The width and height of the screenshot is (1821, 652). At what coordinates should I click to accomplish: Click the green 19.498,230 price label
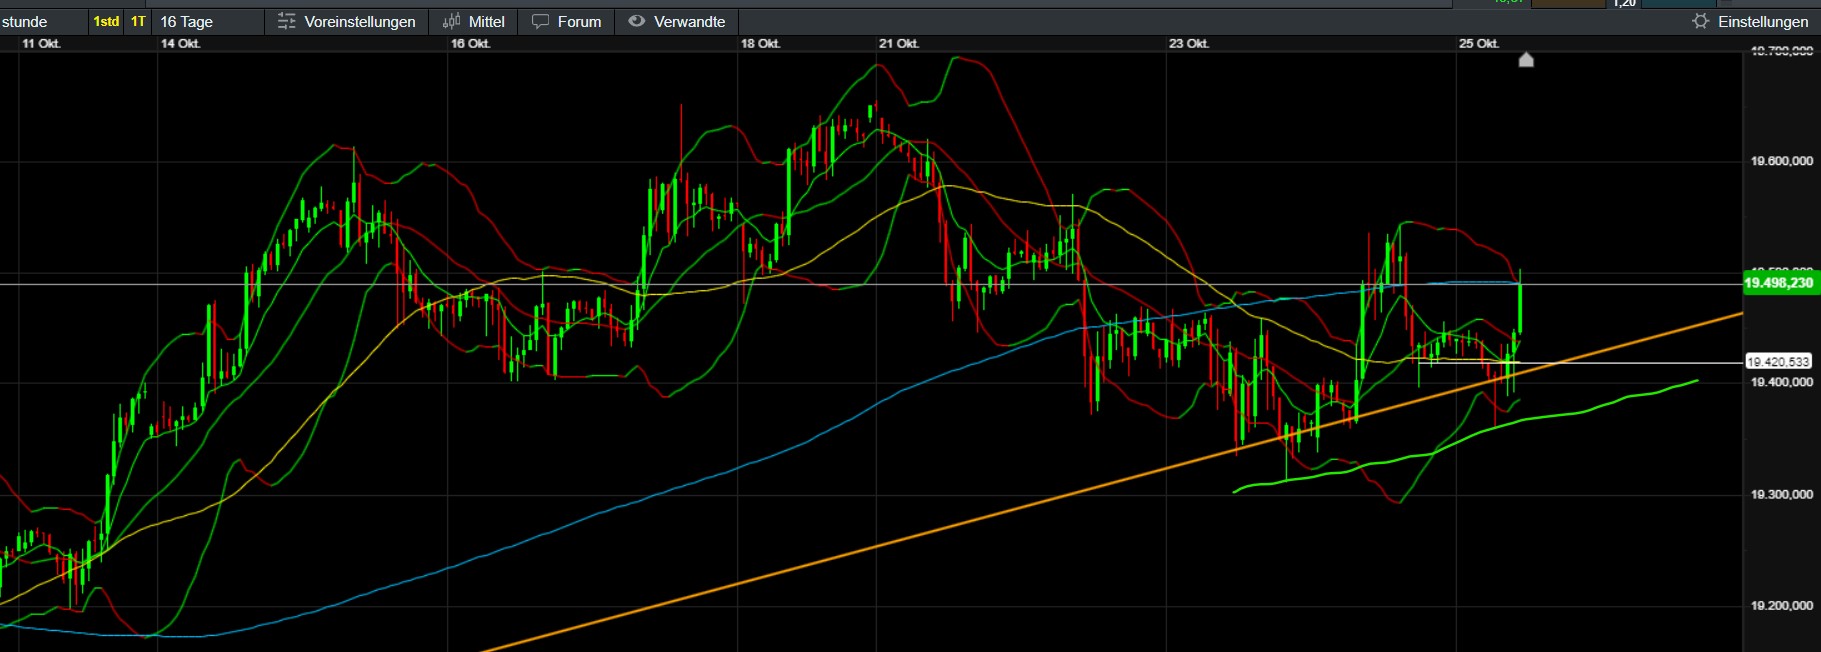click(1779, 283)
